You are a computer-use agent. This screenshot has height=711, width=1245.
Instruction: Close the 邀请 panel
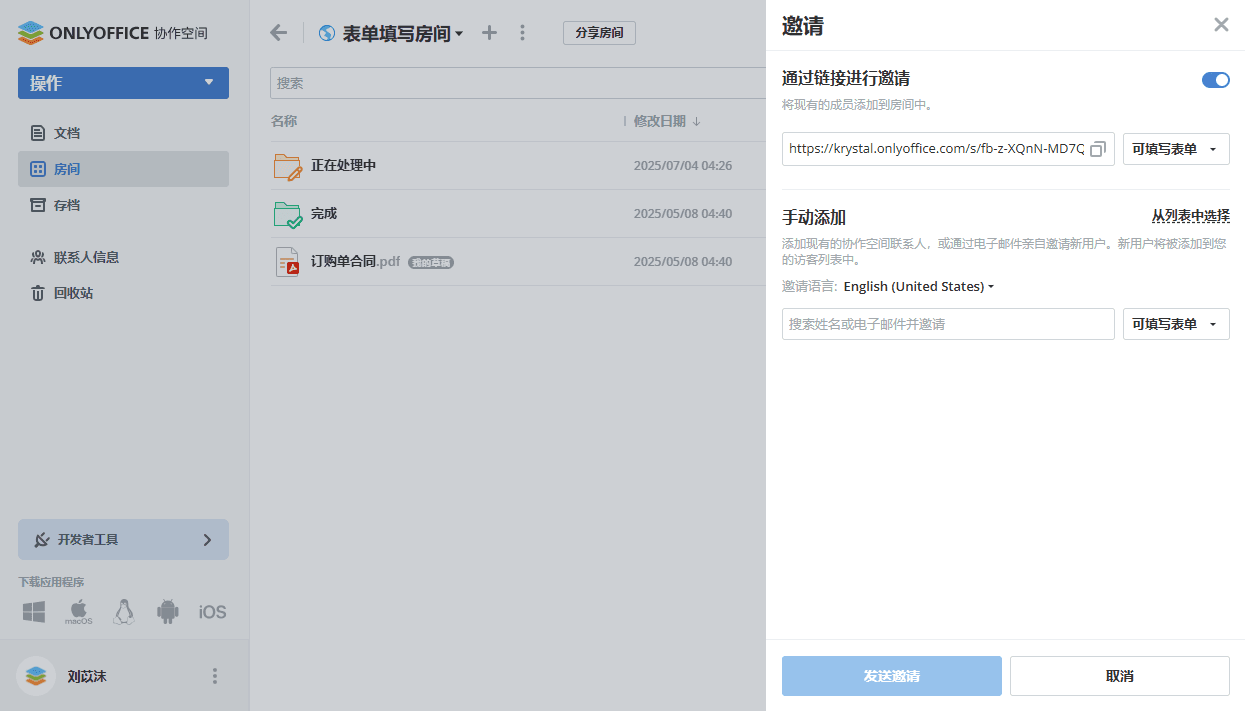(x=1221, y=25)
